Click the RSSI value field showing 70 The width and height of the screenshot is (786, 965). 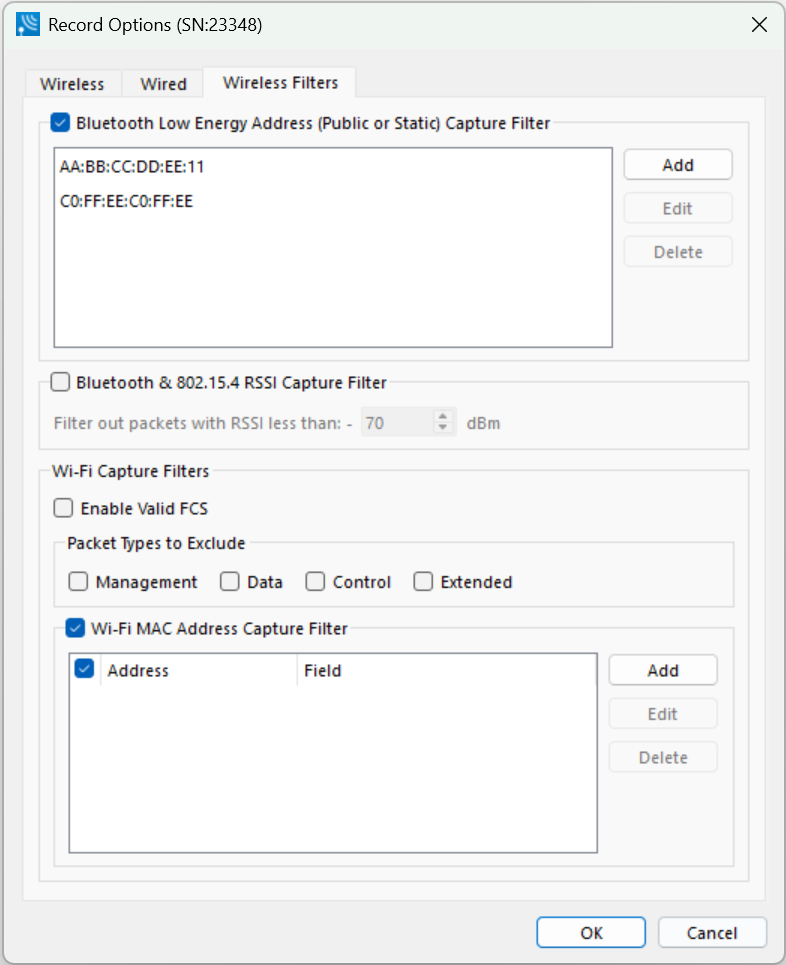[x=397, y=423]
